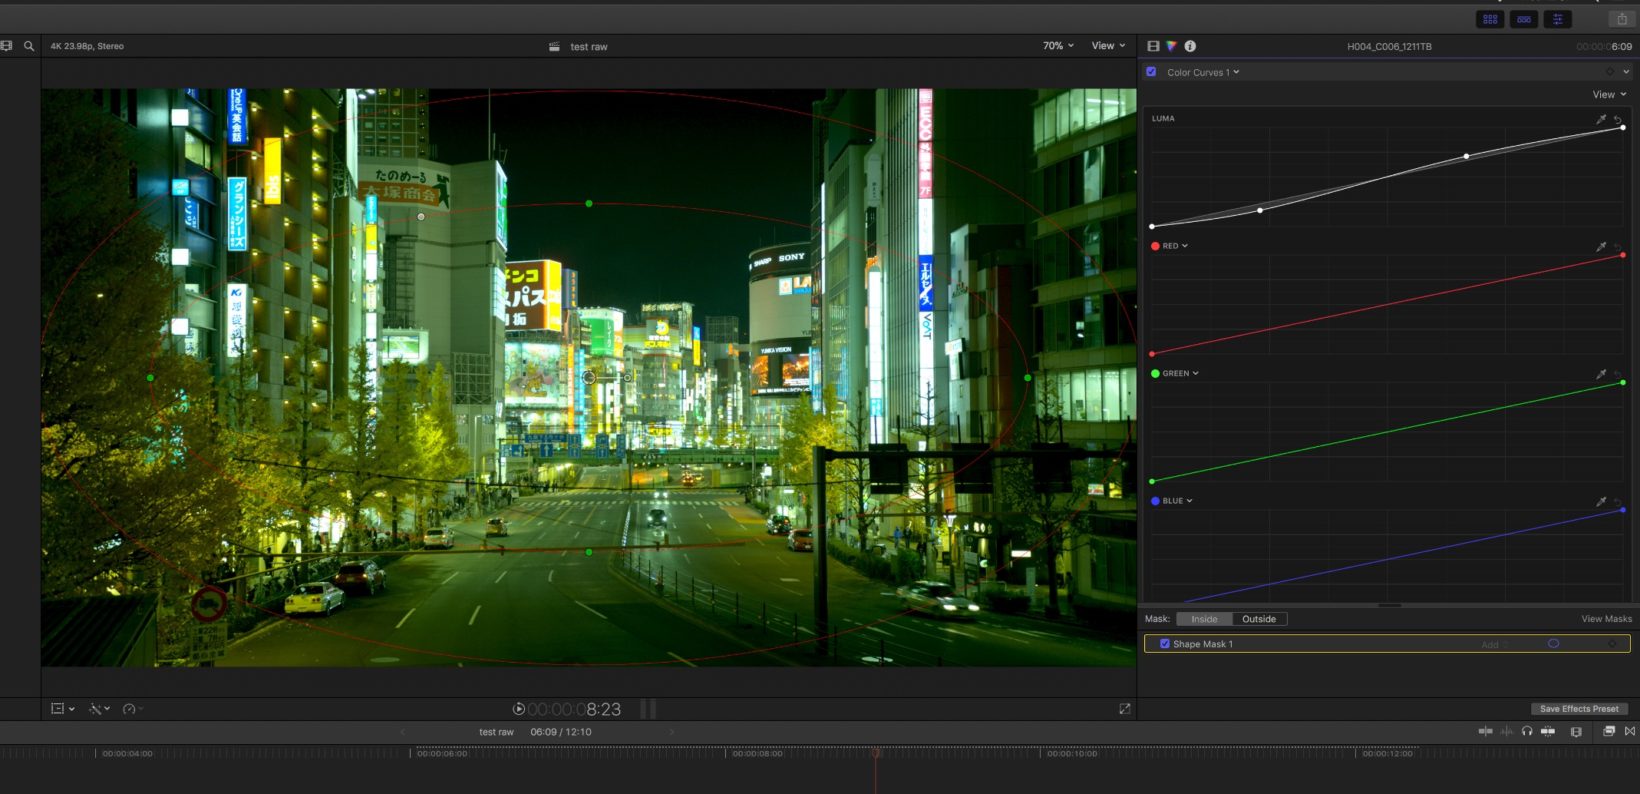Select the Red curve eyedropper
The width and height of the screenshot is (1640, 794).
(1601, 246)
